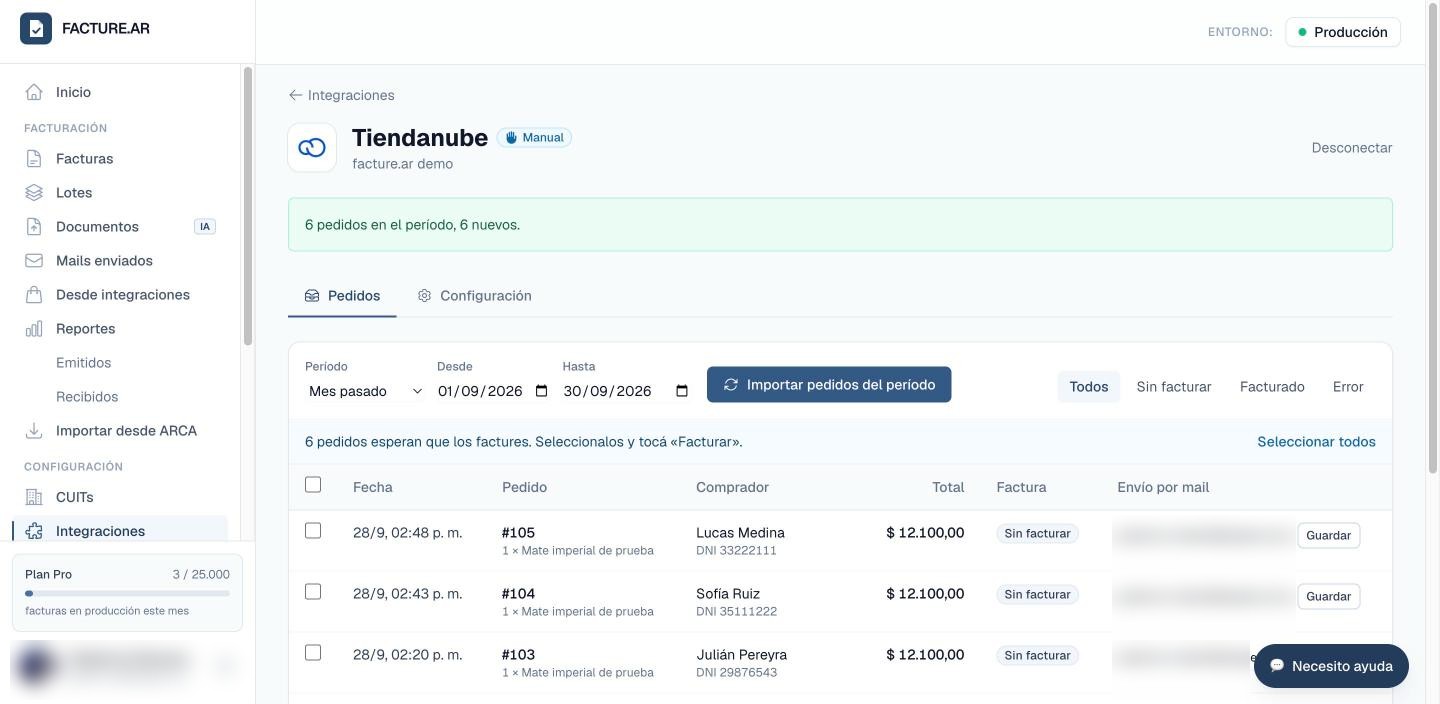Screen dimensions: 1440x704
Task: Click the Lotes stack icon
Action: [x=34, y=193]
